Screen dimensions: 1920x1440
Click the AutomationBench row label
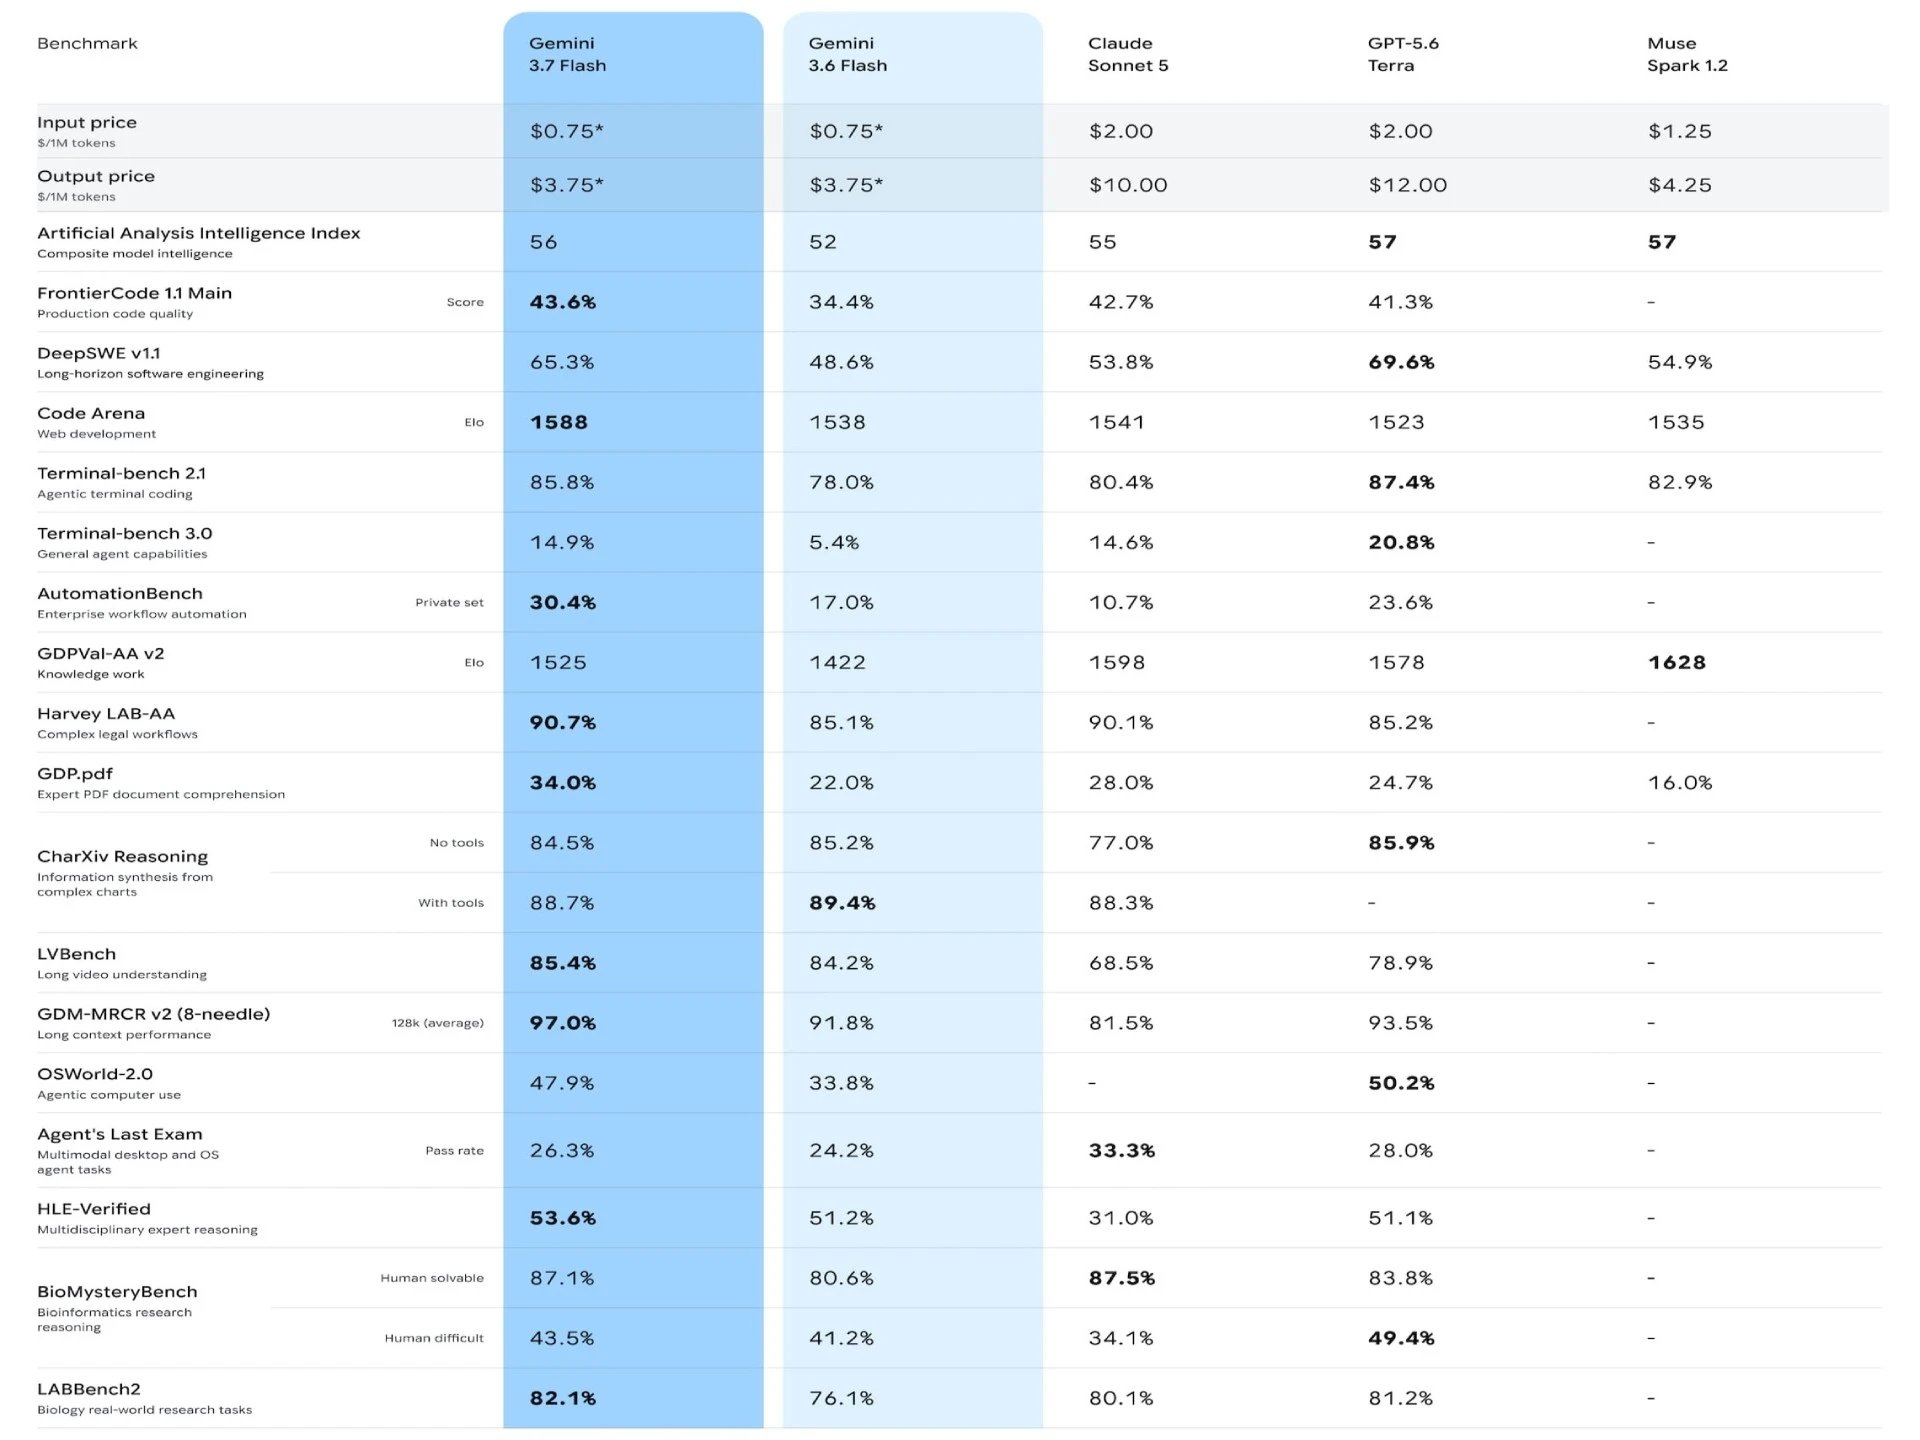(x=119, y=593)
